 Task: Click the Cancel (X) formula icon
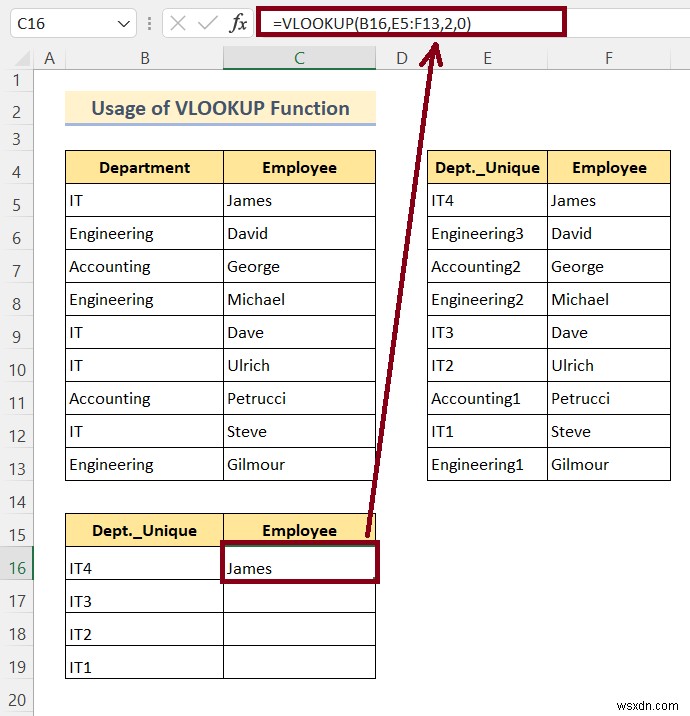[178, 23]
